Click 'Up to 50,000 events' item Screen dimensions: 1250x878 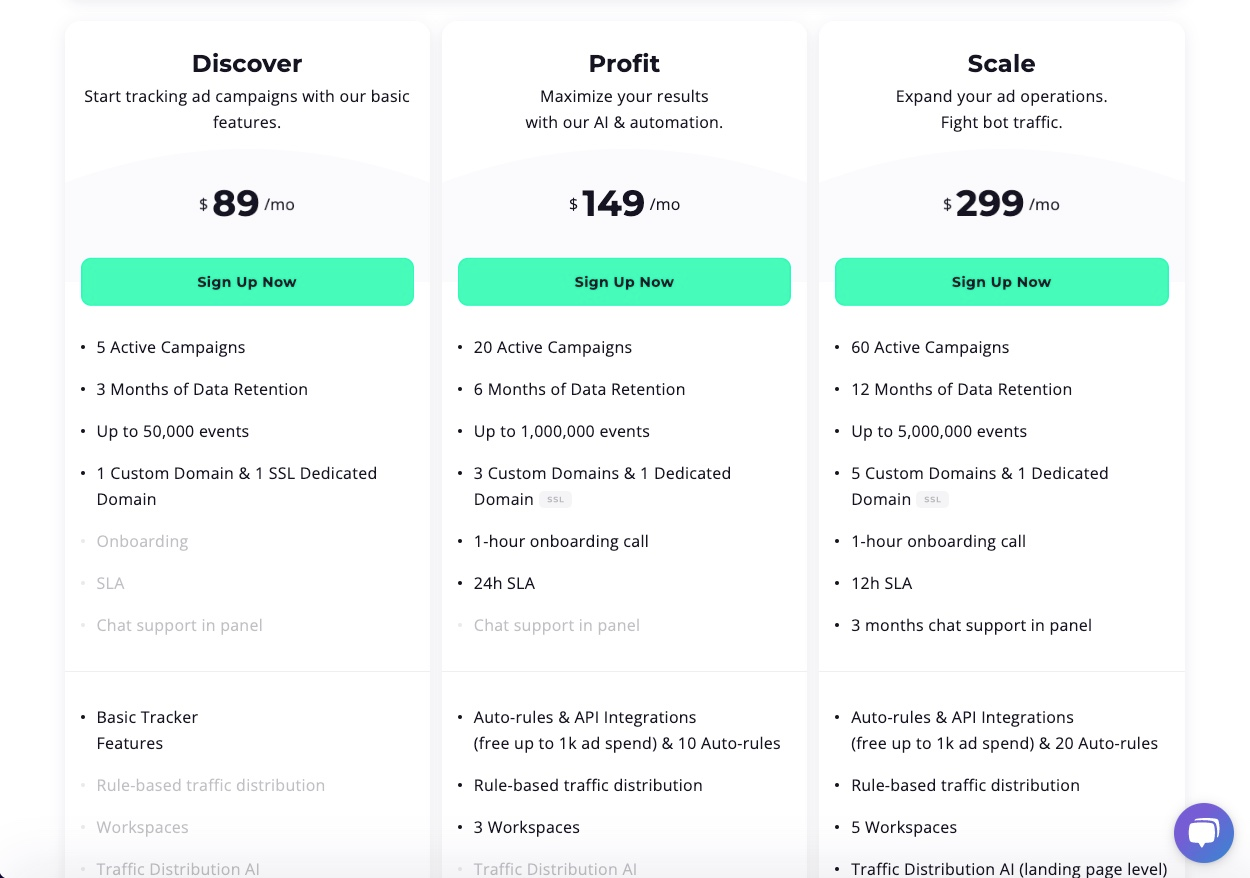[x=173, y=431]
